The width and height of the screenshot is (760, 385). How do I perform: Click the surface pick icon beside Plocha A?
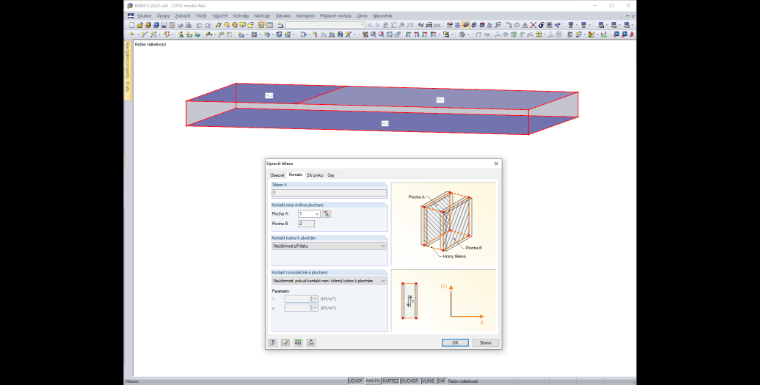[327, 214]
